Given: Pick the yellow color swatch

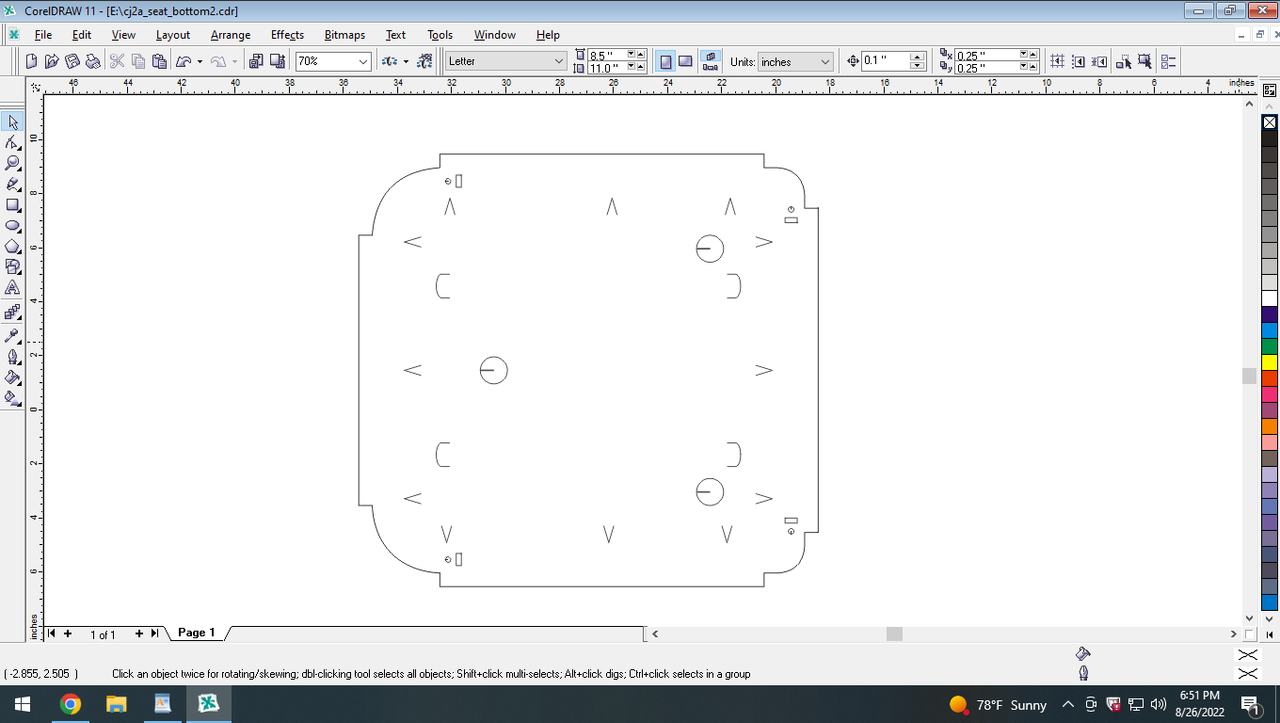Looking at the screenshot, I should point(1270,362).
